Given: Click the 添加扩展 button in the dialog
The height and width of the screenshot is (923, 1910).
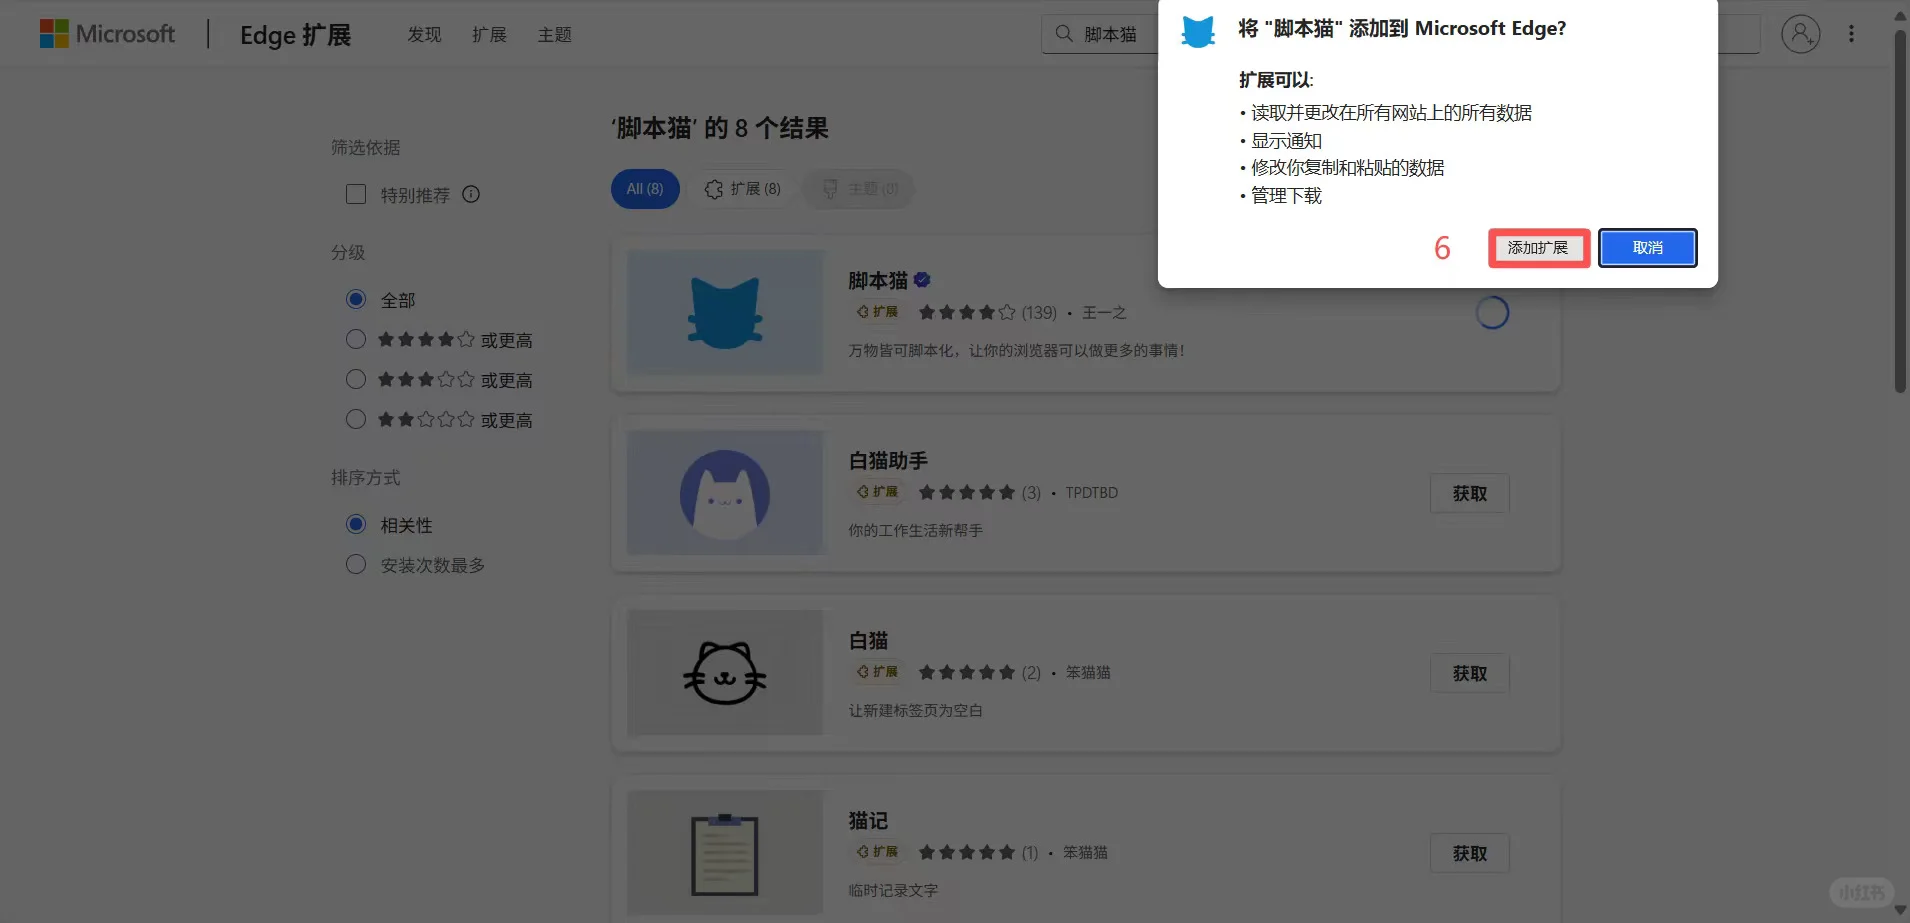Looking at the screenshot, I should point(1537,247).
